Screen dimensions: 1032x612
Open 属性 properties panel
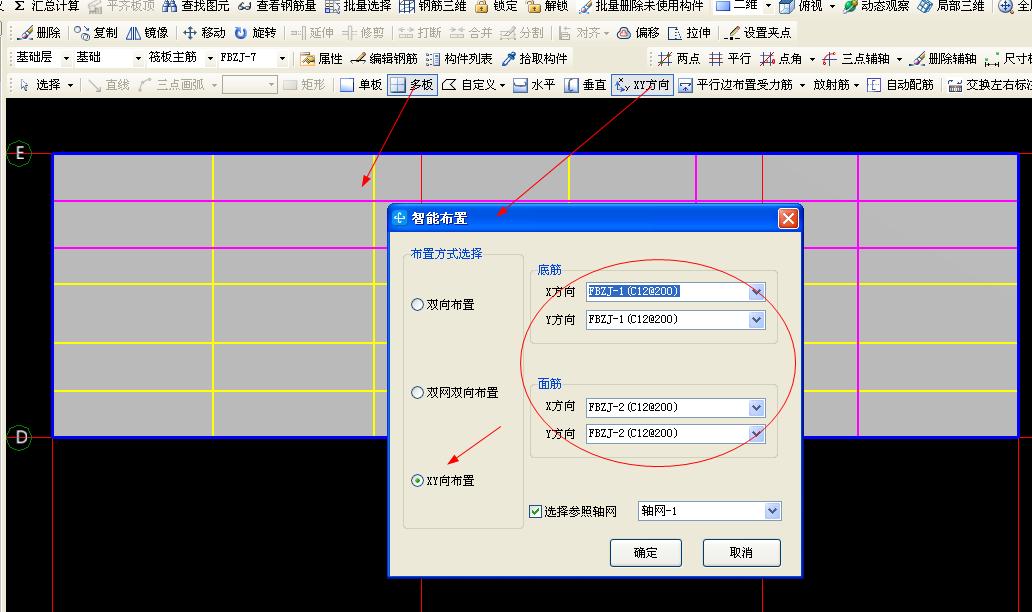pyautogui.click(x=321, y=59)
